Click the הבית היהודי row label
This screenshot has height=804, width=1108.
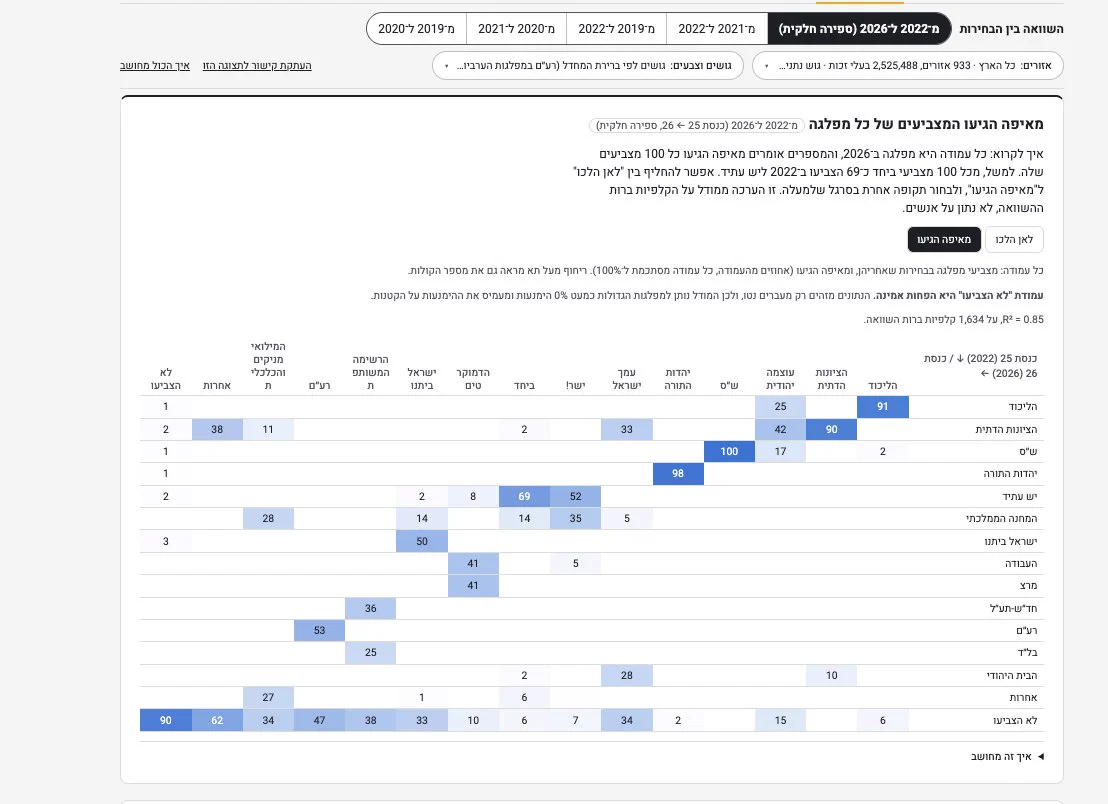pyautogui.click(x=1012, y=675)
